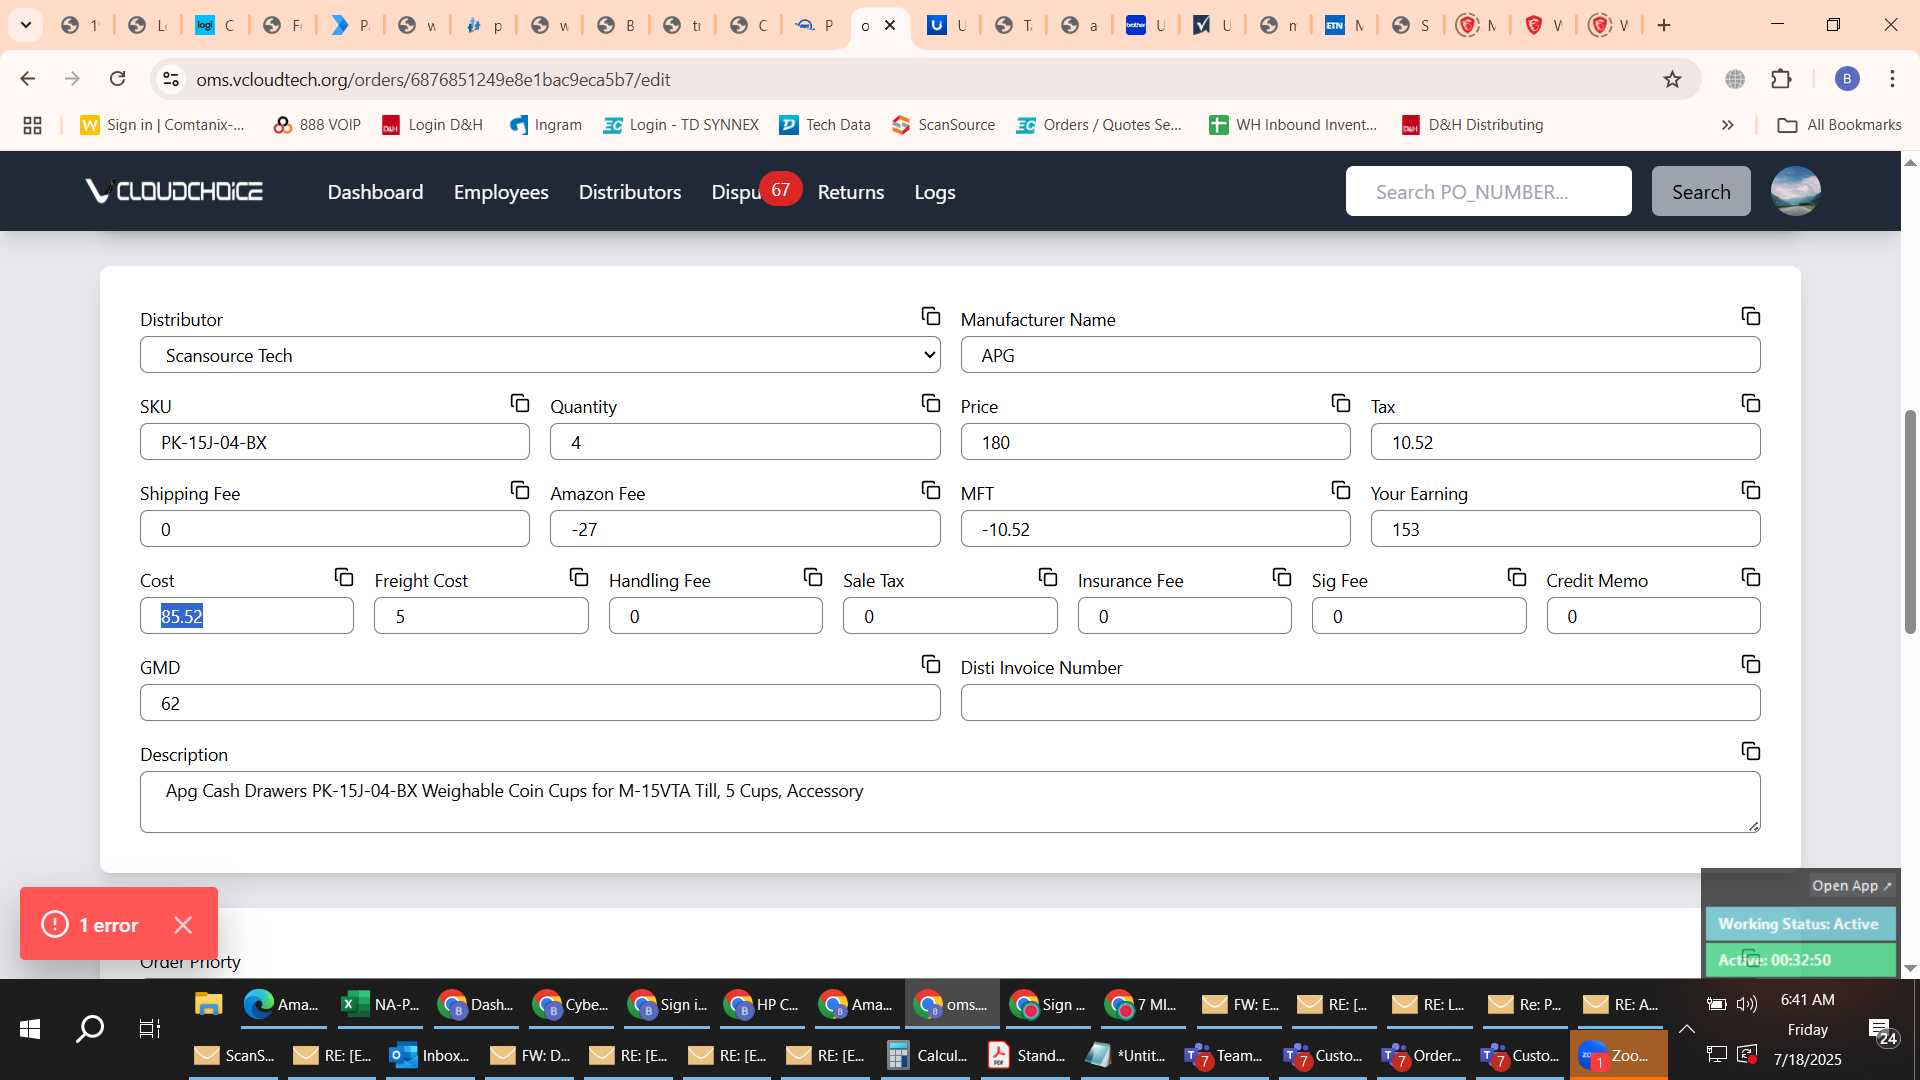
Task: Click the Price input field
Action: coord(1155,442)
